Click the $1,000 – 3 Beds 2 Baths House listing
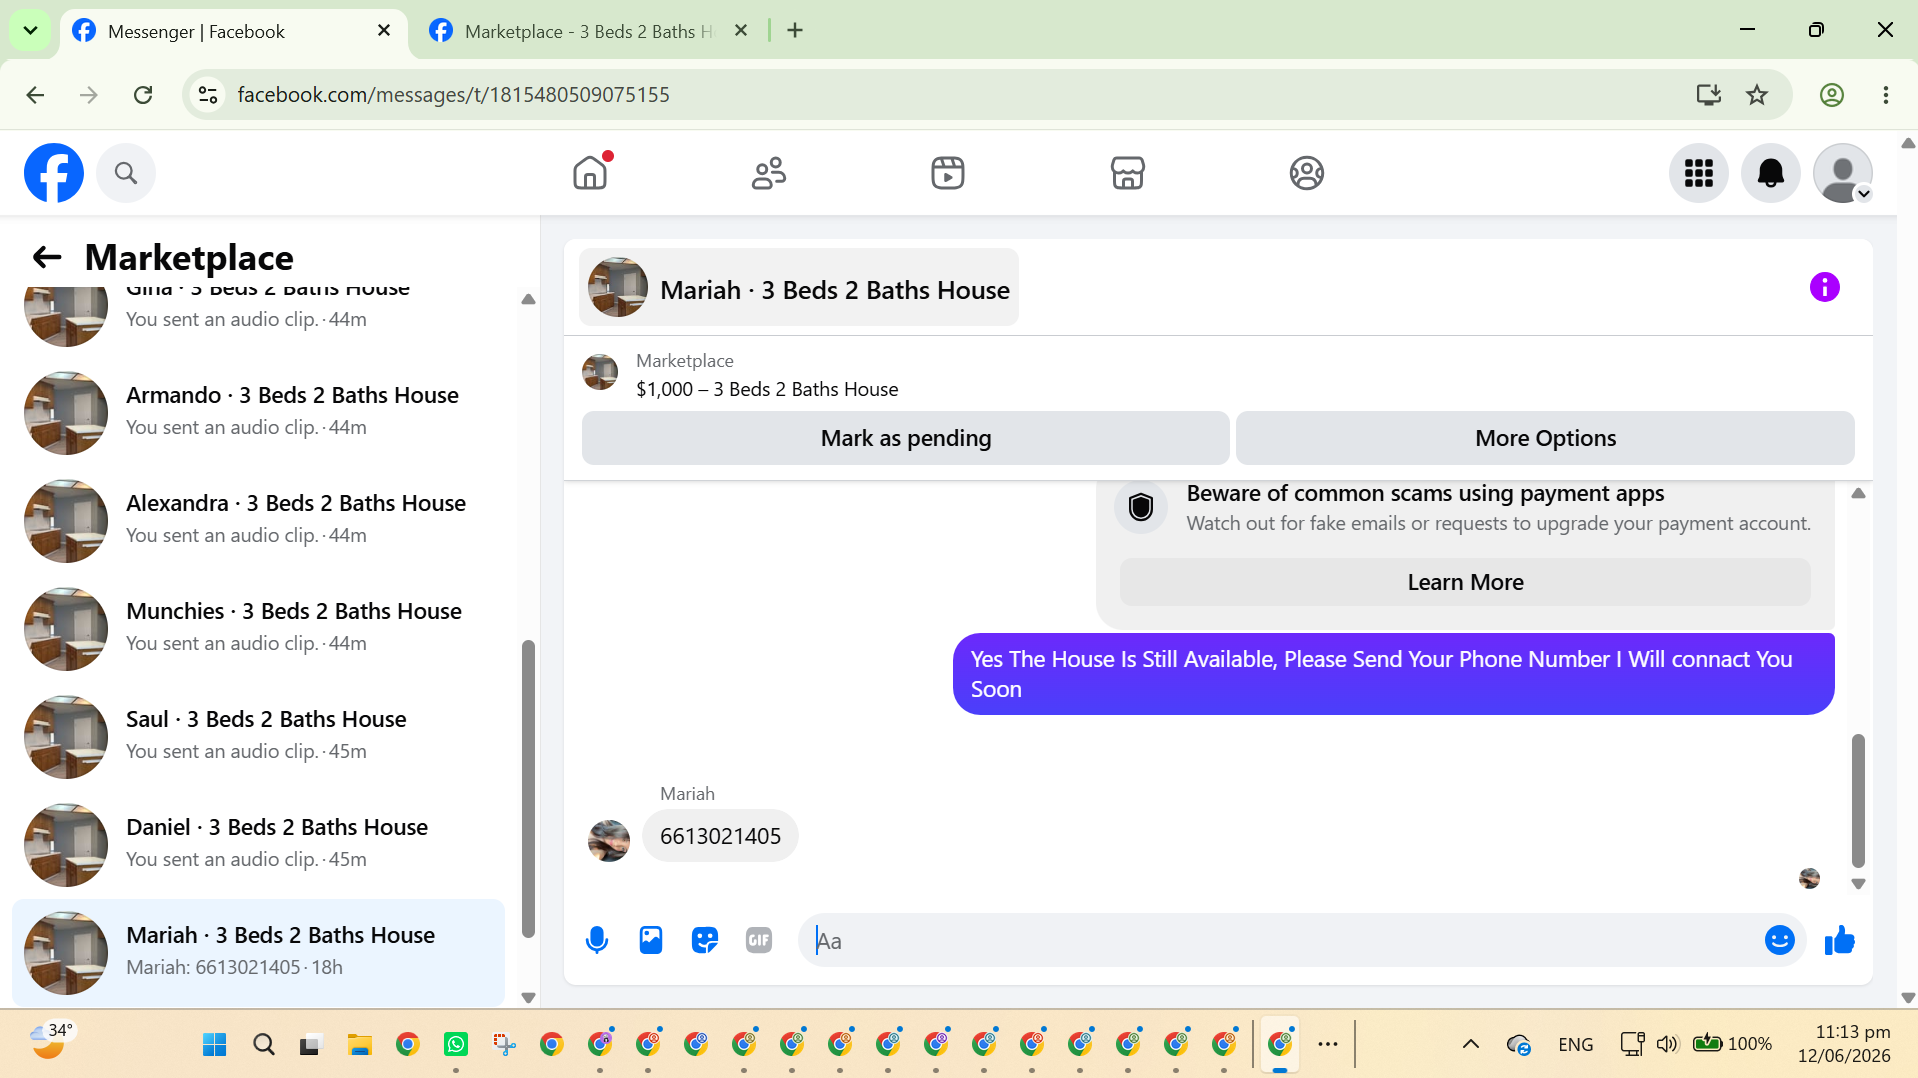 [x=767, y=389]
